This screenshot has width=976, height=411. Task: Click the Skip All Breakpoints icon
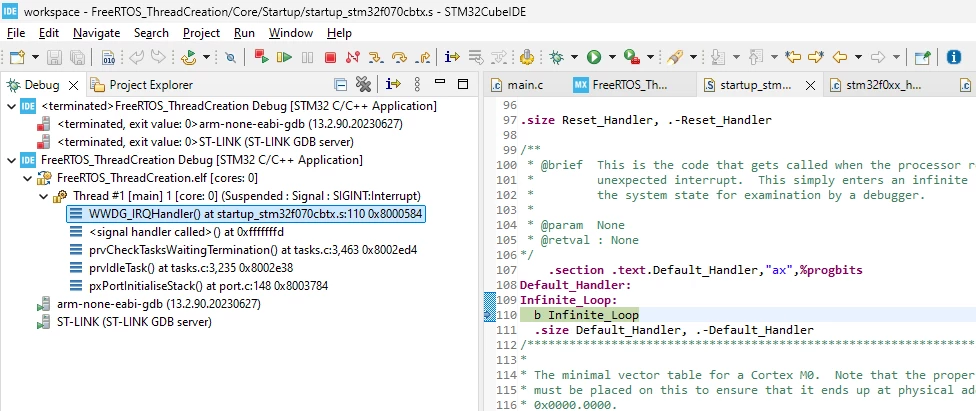tap(230, 57)
